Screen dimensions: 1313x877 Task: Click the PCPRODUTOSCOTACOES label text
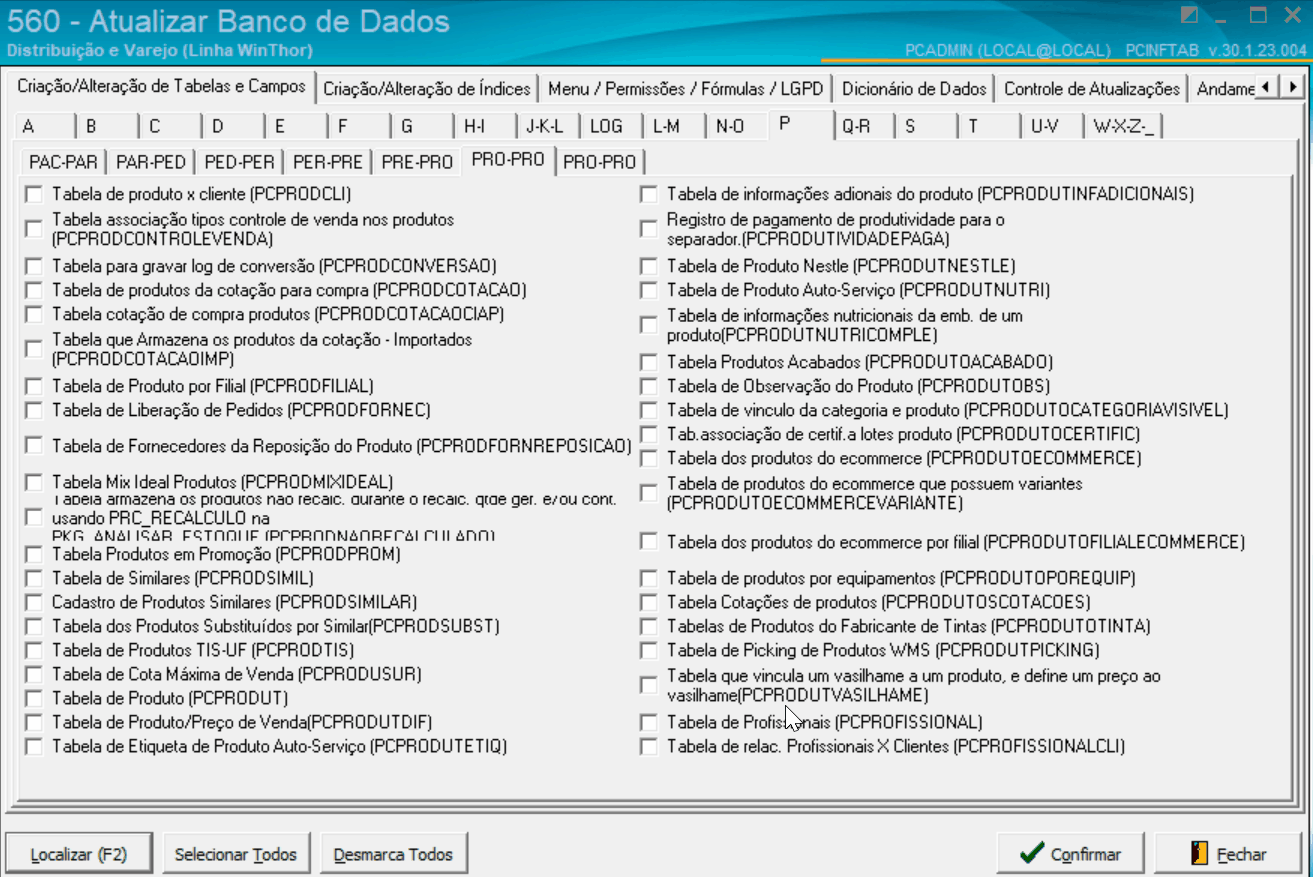(879, 602)
